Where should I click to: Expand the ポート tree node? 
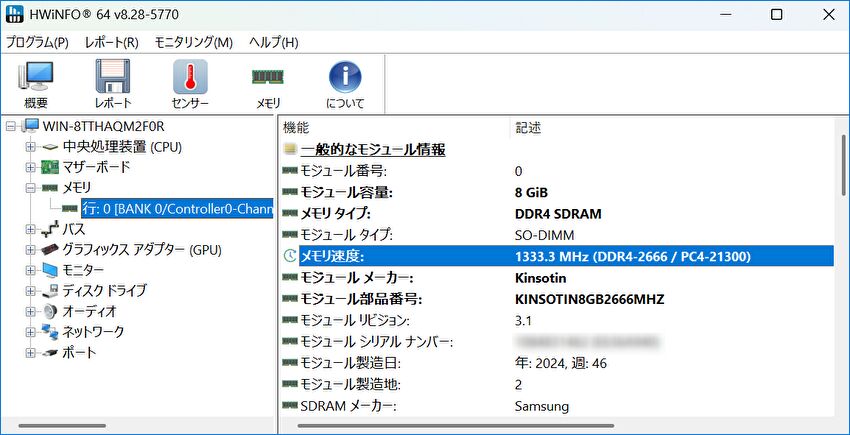[30, 353]
